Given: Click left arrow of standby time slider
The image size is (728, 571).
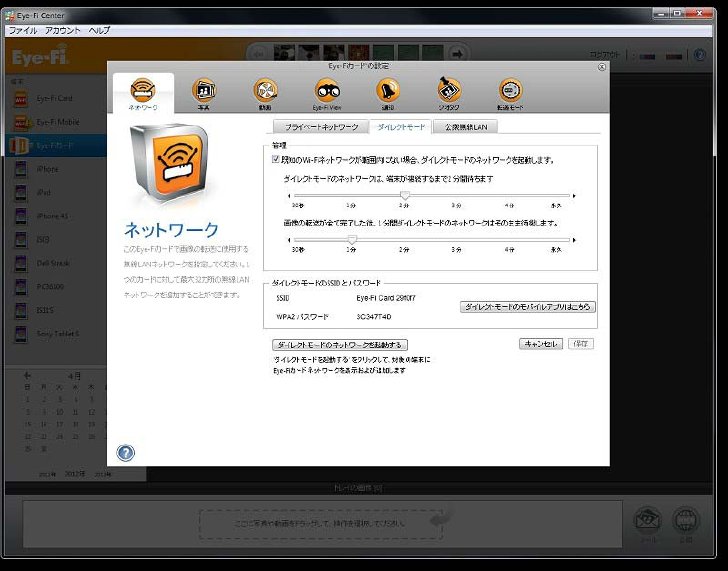Looking at the screenshot, I should tap(289, 240).
